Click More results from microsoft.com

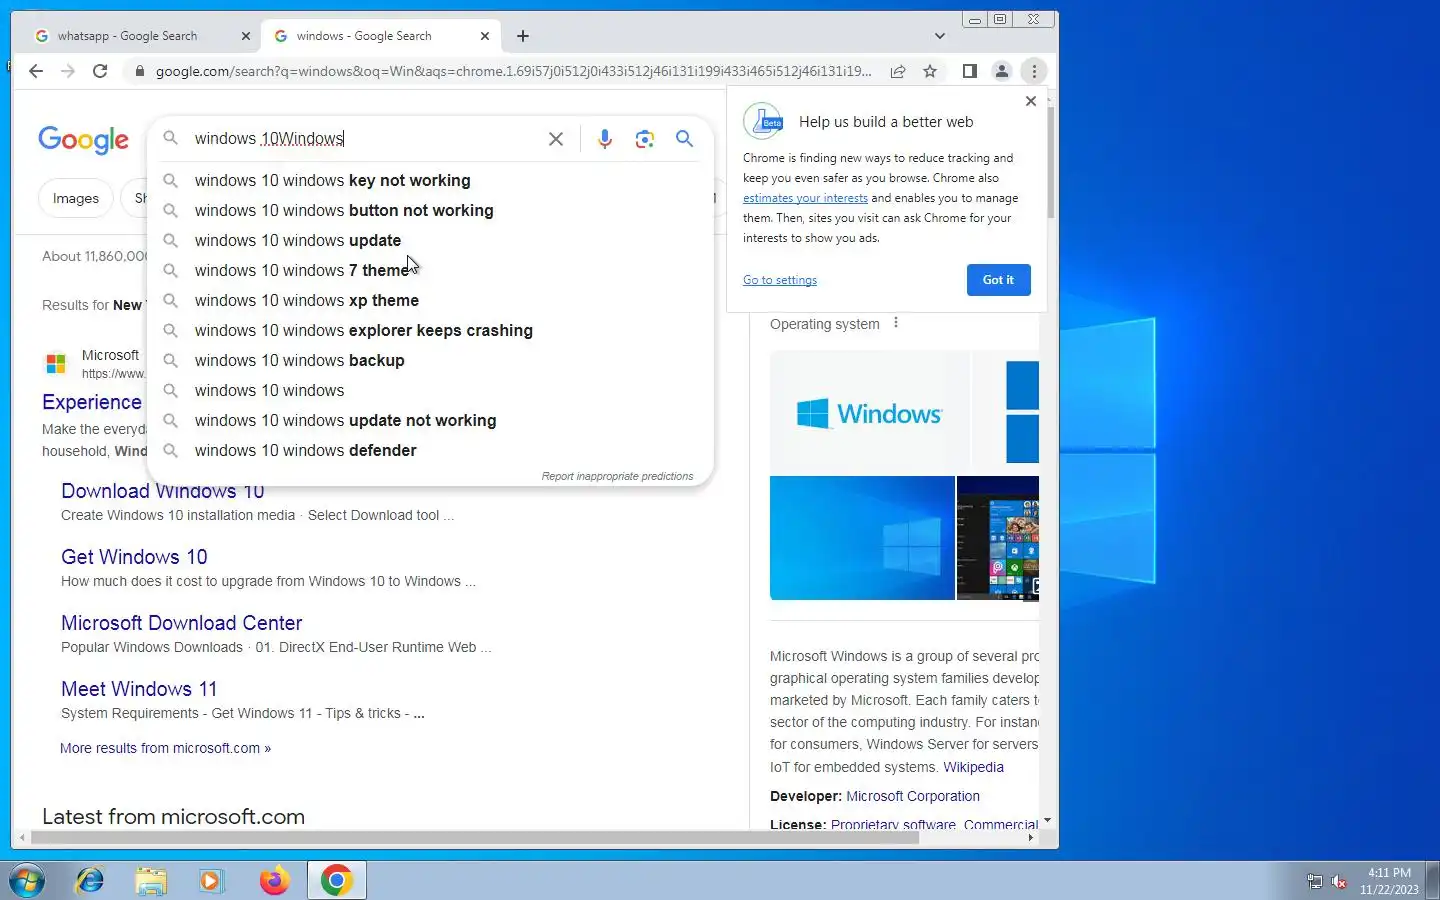tap(165, 748)
